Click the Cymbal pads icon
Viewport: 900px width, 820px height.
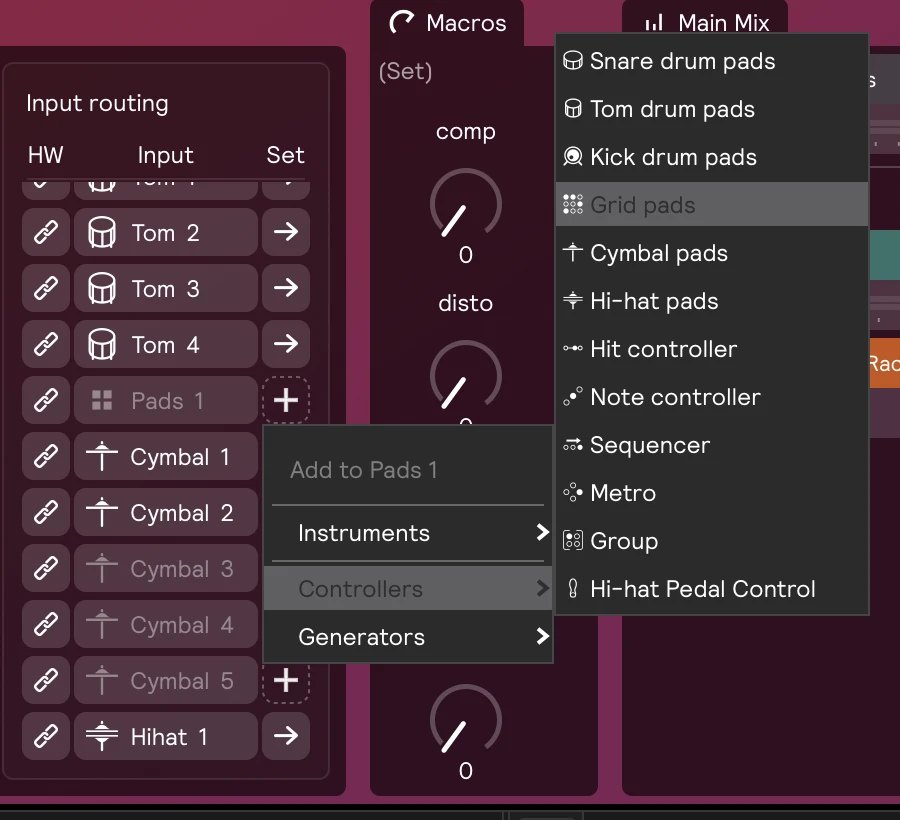(x=572, y=252)
